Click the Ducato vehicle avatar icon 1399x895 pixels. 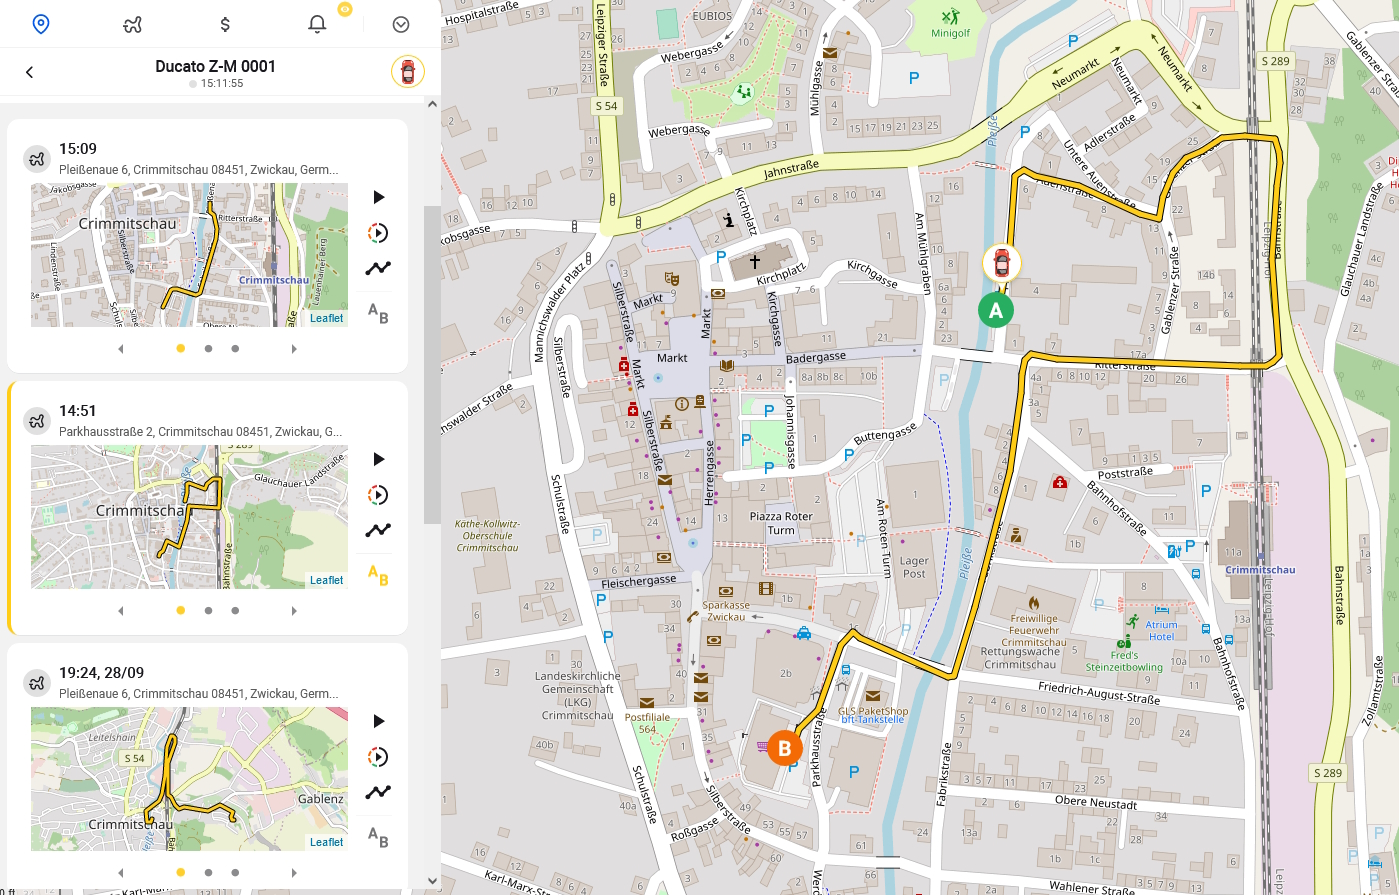(408, 72)
